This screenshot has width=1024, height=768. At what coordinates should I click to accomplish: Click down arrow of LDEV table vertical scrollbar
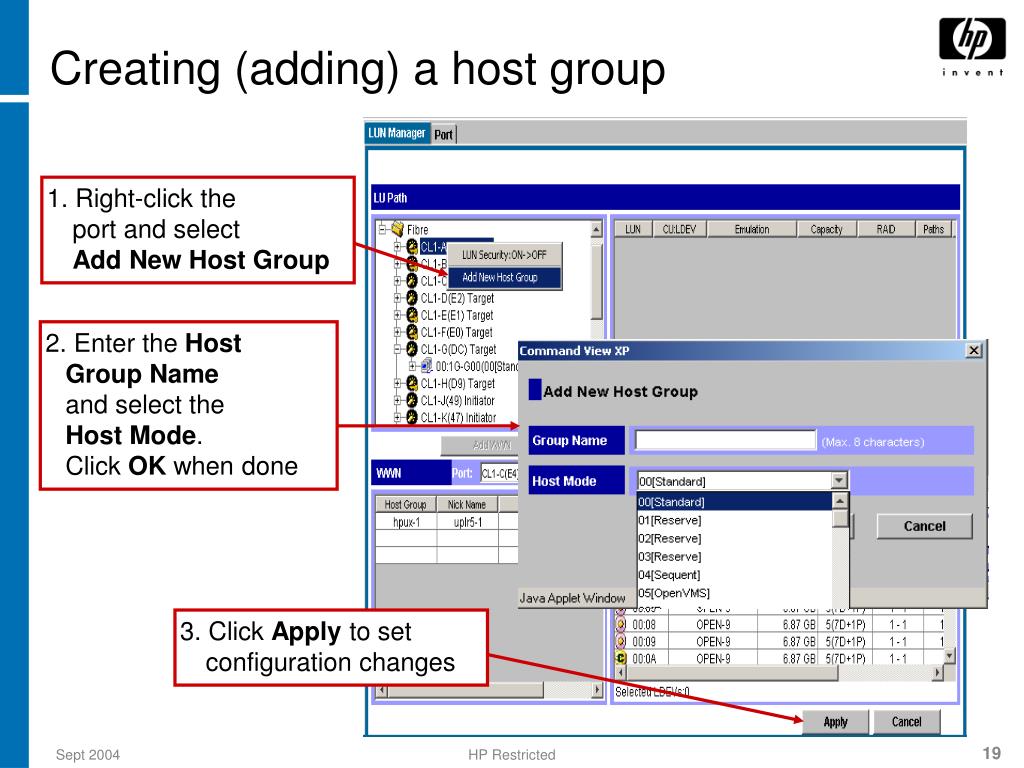[950, 654]
